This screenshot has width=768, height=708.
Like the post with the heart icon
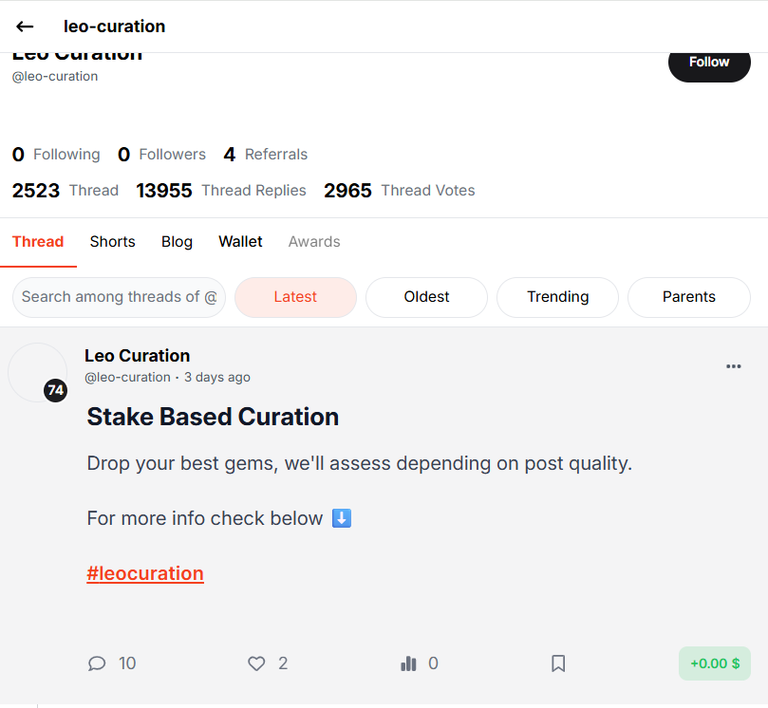pos(256,663)
